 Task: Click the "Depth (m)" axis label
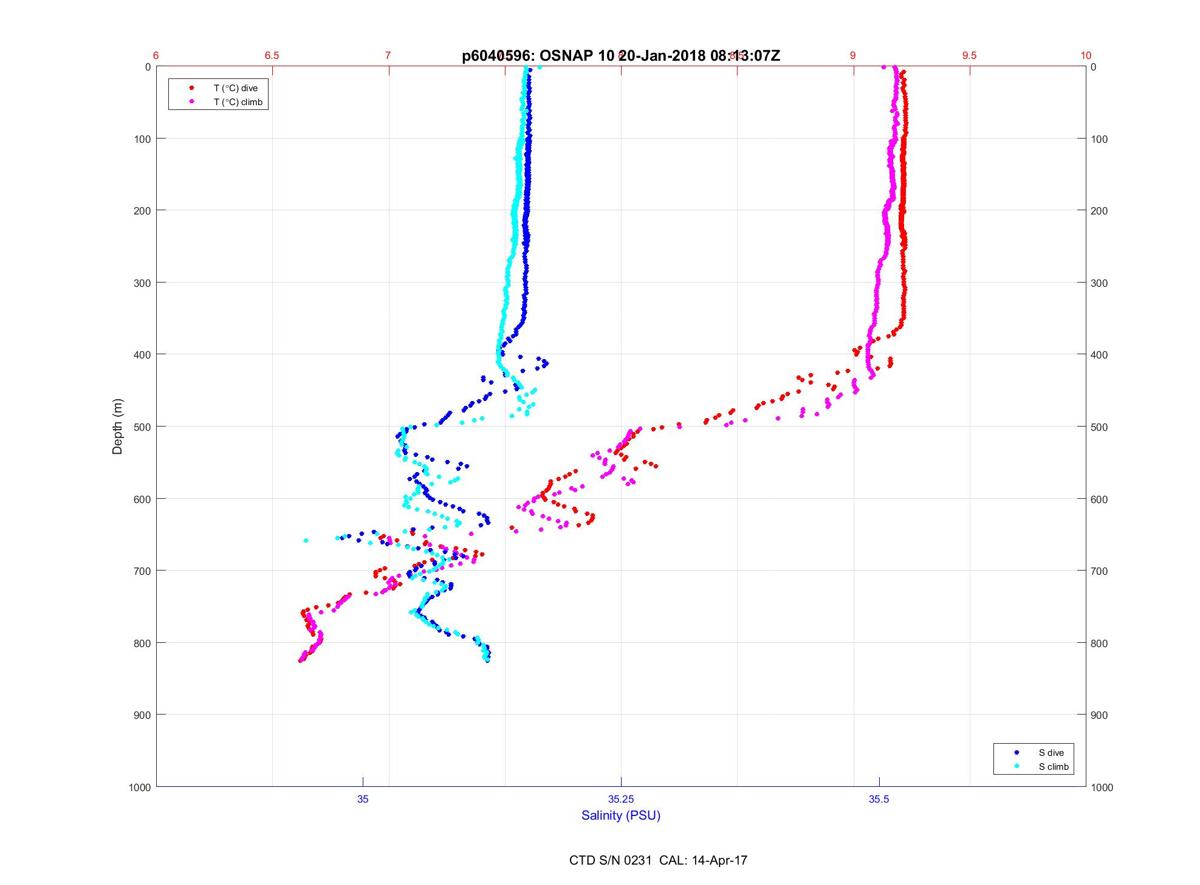pyautogui.click(x=118, y=427)
